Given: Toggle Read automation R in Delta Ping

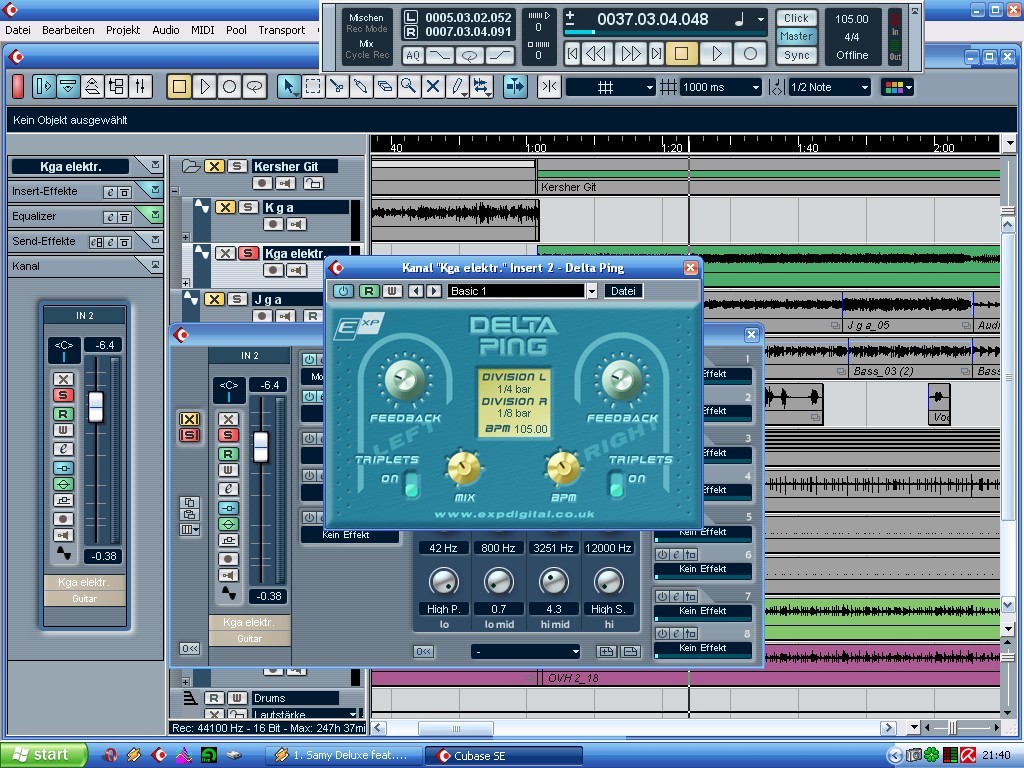Looking at the screenshot, I should coord(368,291).
